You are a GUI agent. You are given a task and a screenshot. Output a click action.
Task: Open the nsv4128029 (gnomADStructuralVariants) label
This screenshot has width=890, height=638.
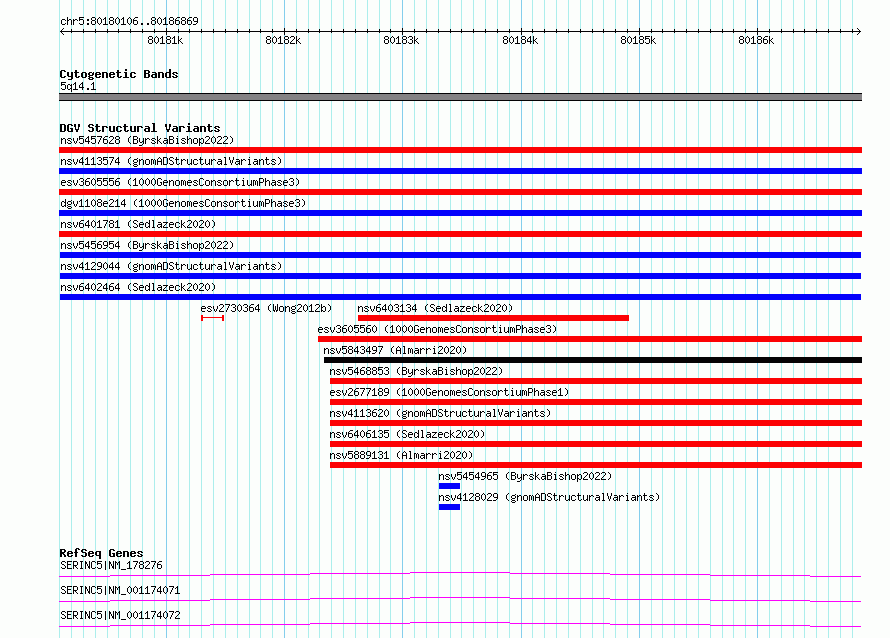(549, 497)
